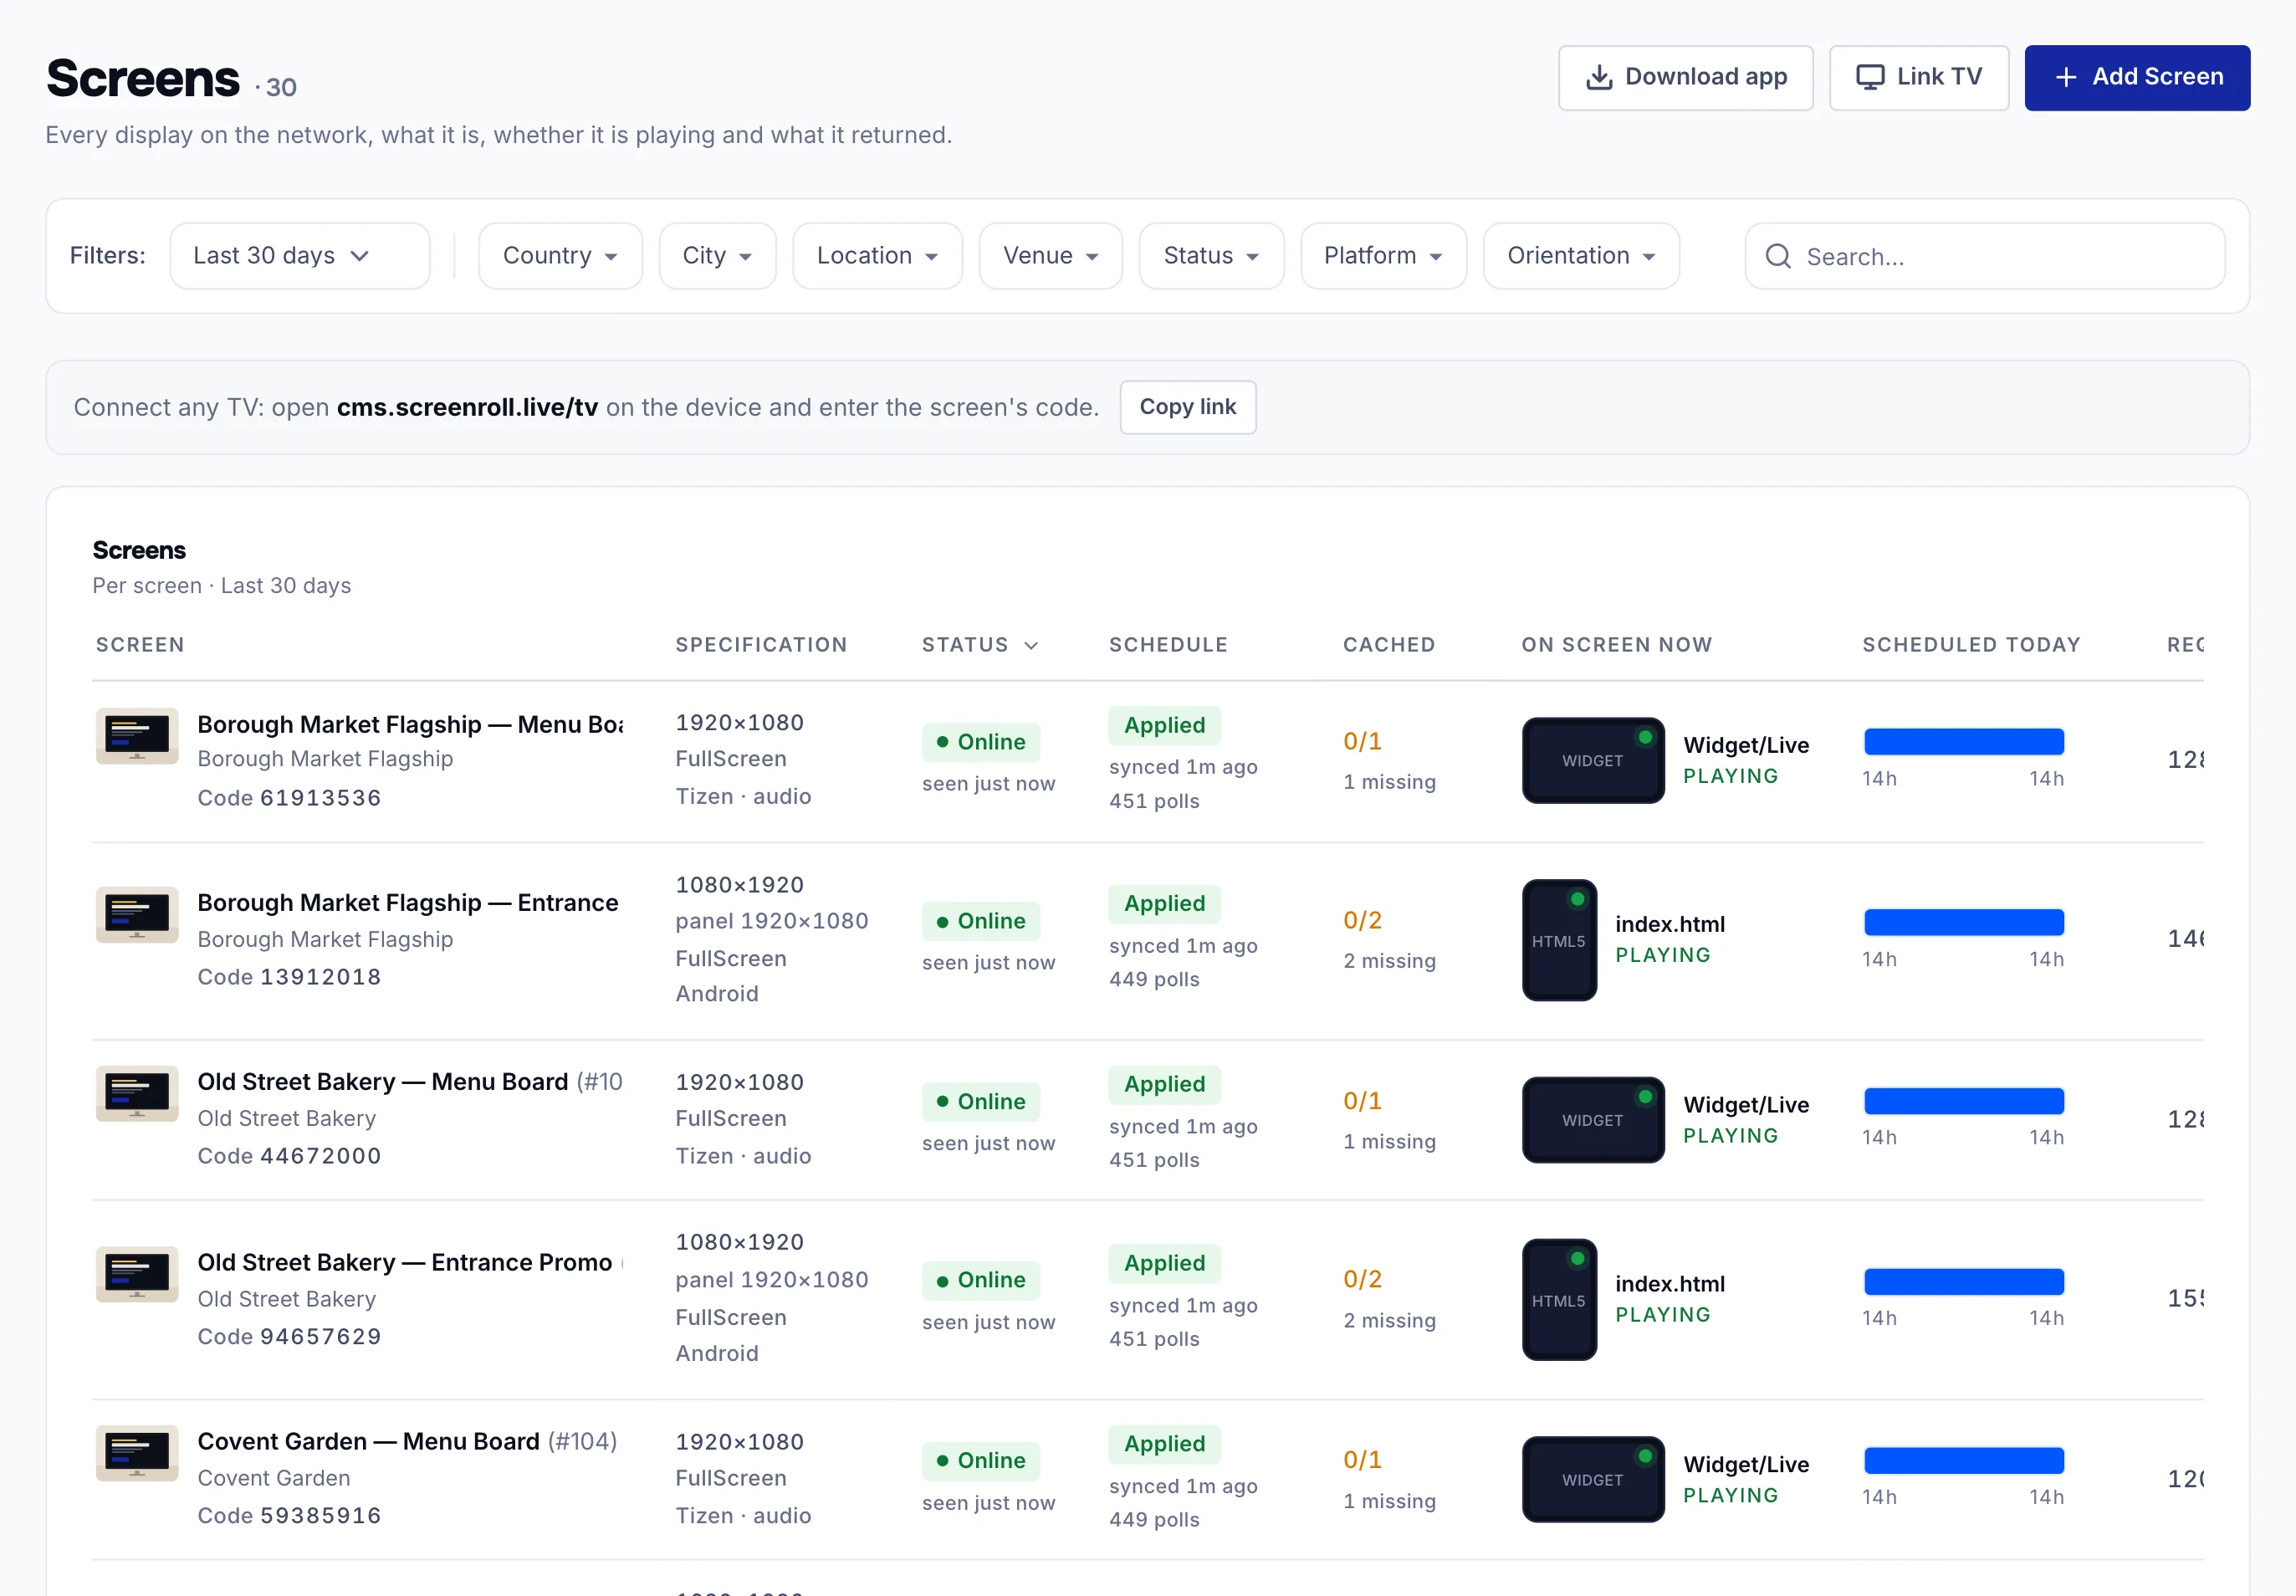
Task: Open Old Street Bakery Menu Board widget thumbnail
Action: tap(1593, 1120)
